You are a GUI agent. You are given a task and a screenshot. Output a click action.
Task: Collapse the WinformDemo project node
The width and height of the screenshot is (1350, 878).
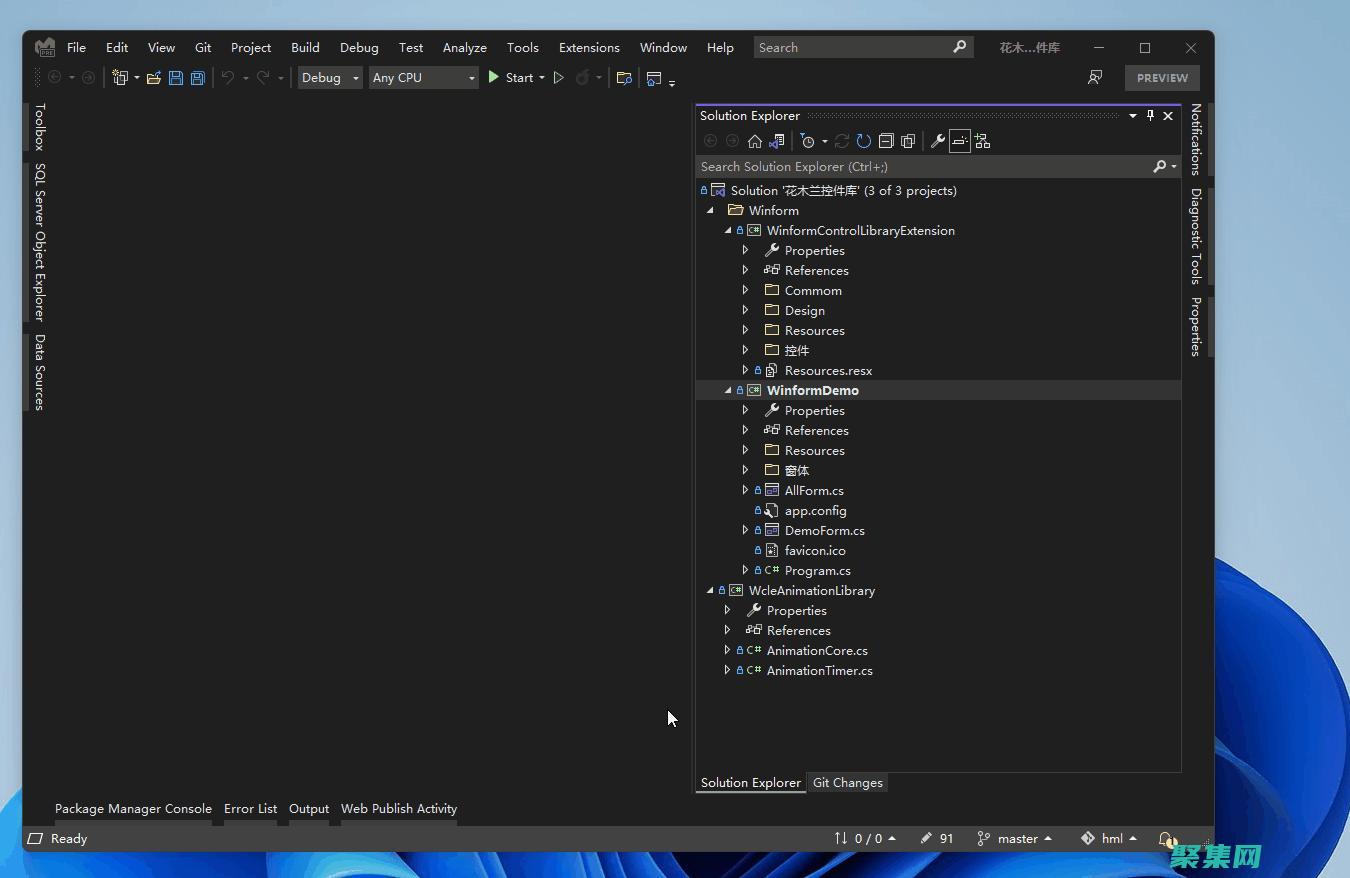pos(728,391)
